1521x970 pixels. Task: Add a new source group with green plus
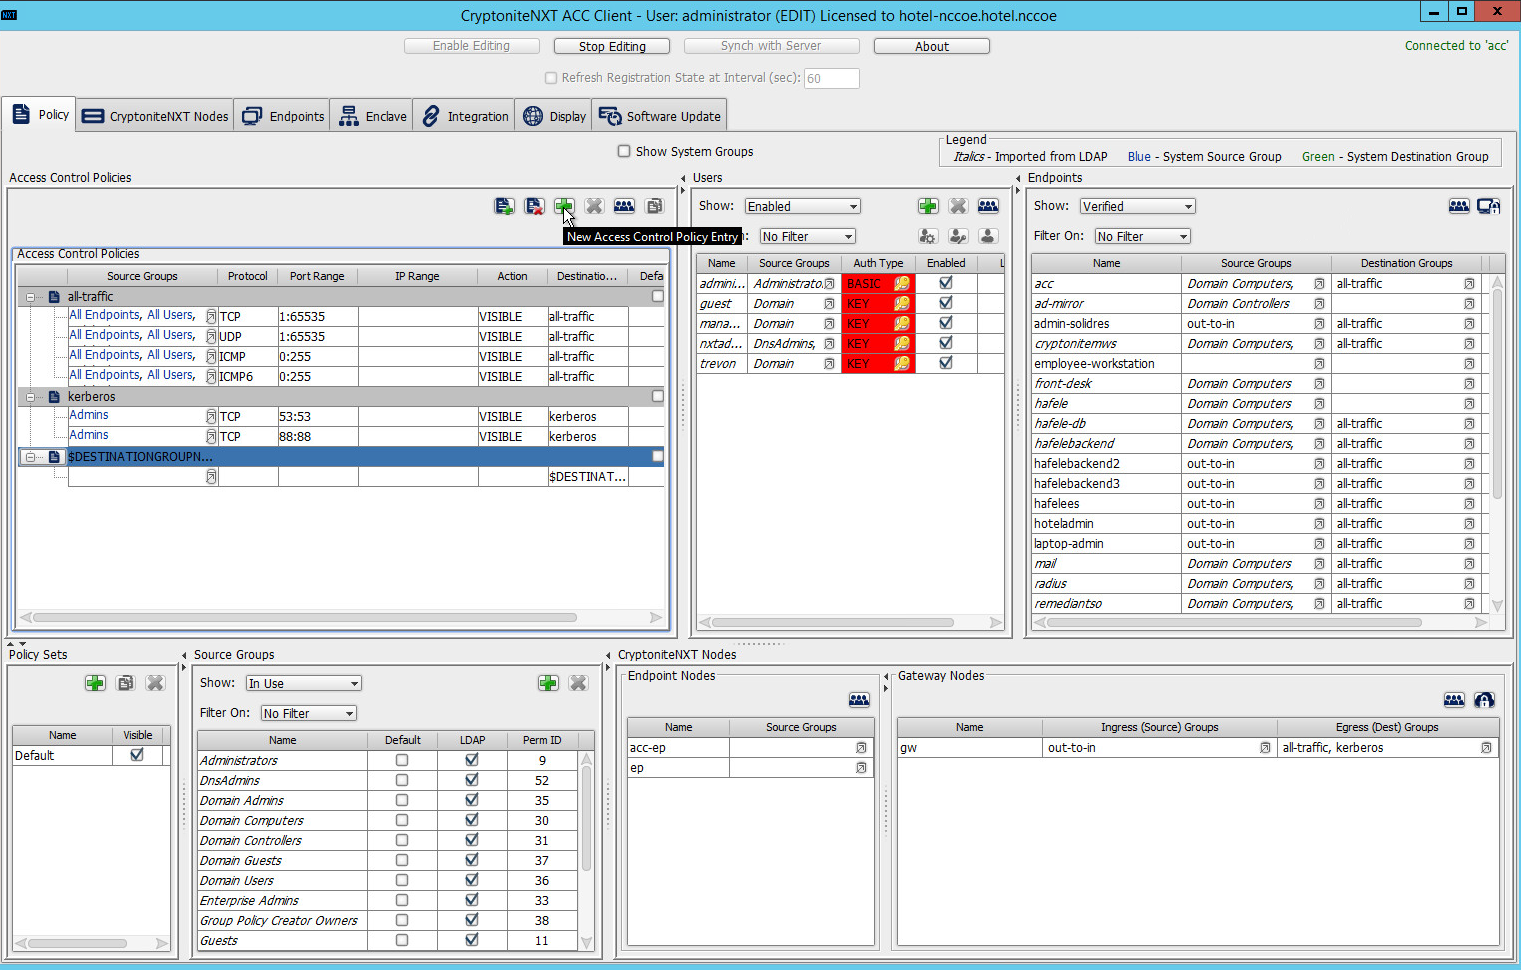coord(548,683)
